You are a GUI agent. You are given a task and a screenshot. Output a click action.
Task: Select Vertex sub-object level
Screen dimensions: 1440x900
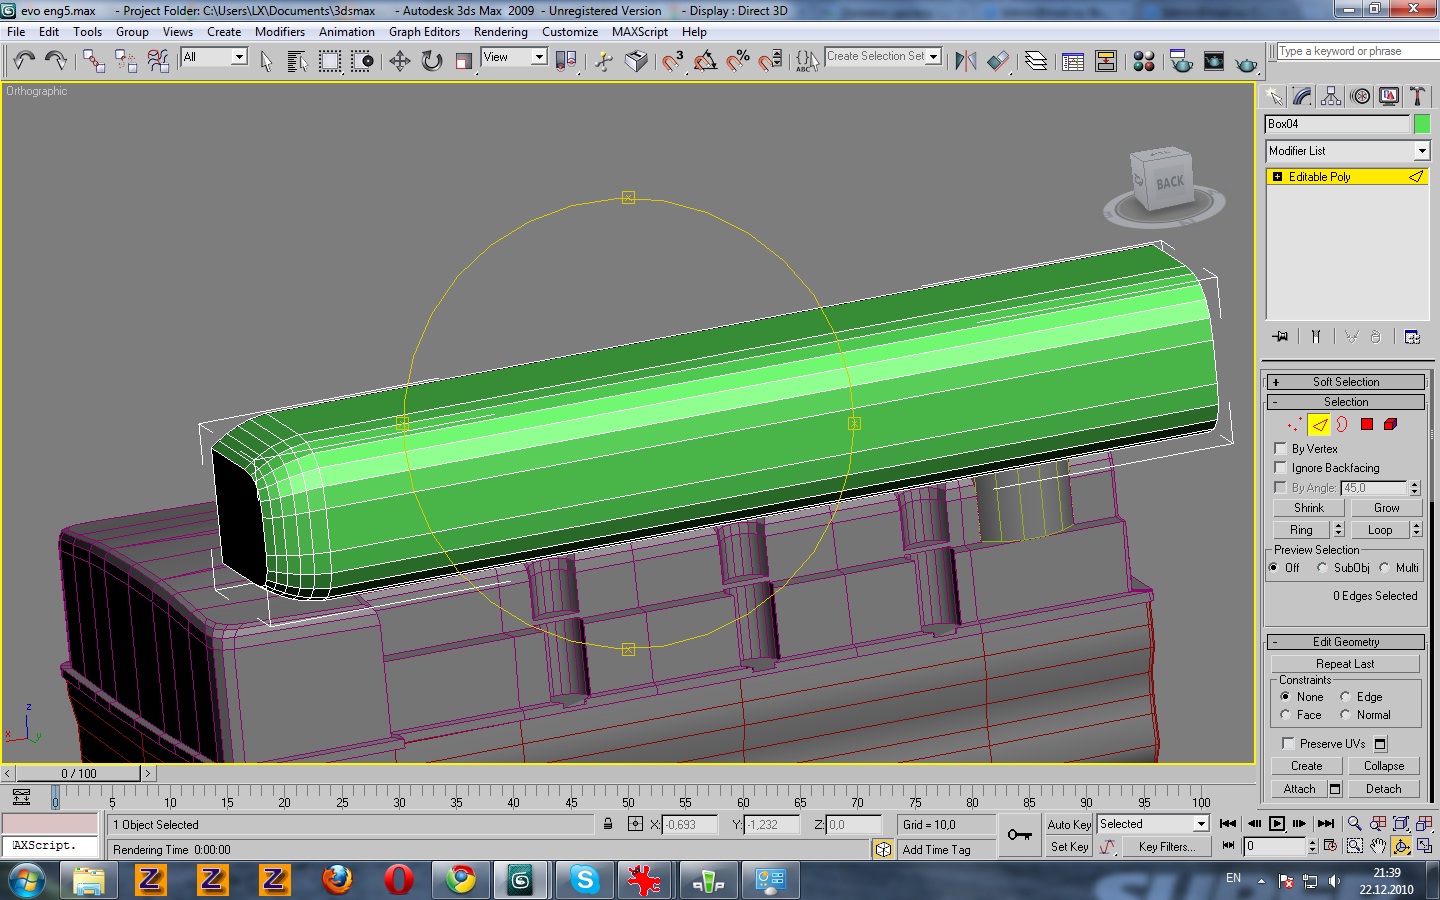(x=1295, y=425)
